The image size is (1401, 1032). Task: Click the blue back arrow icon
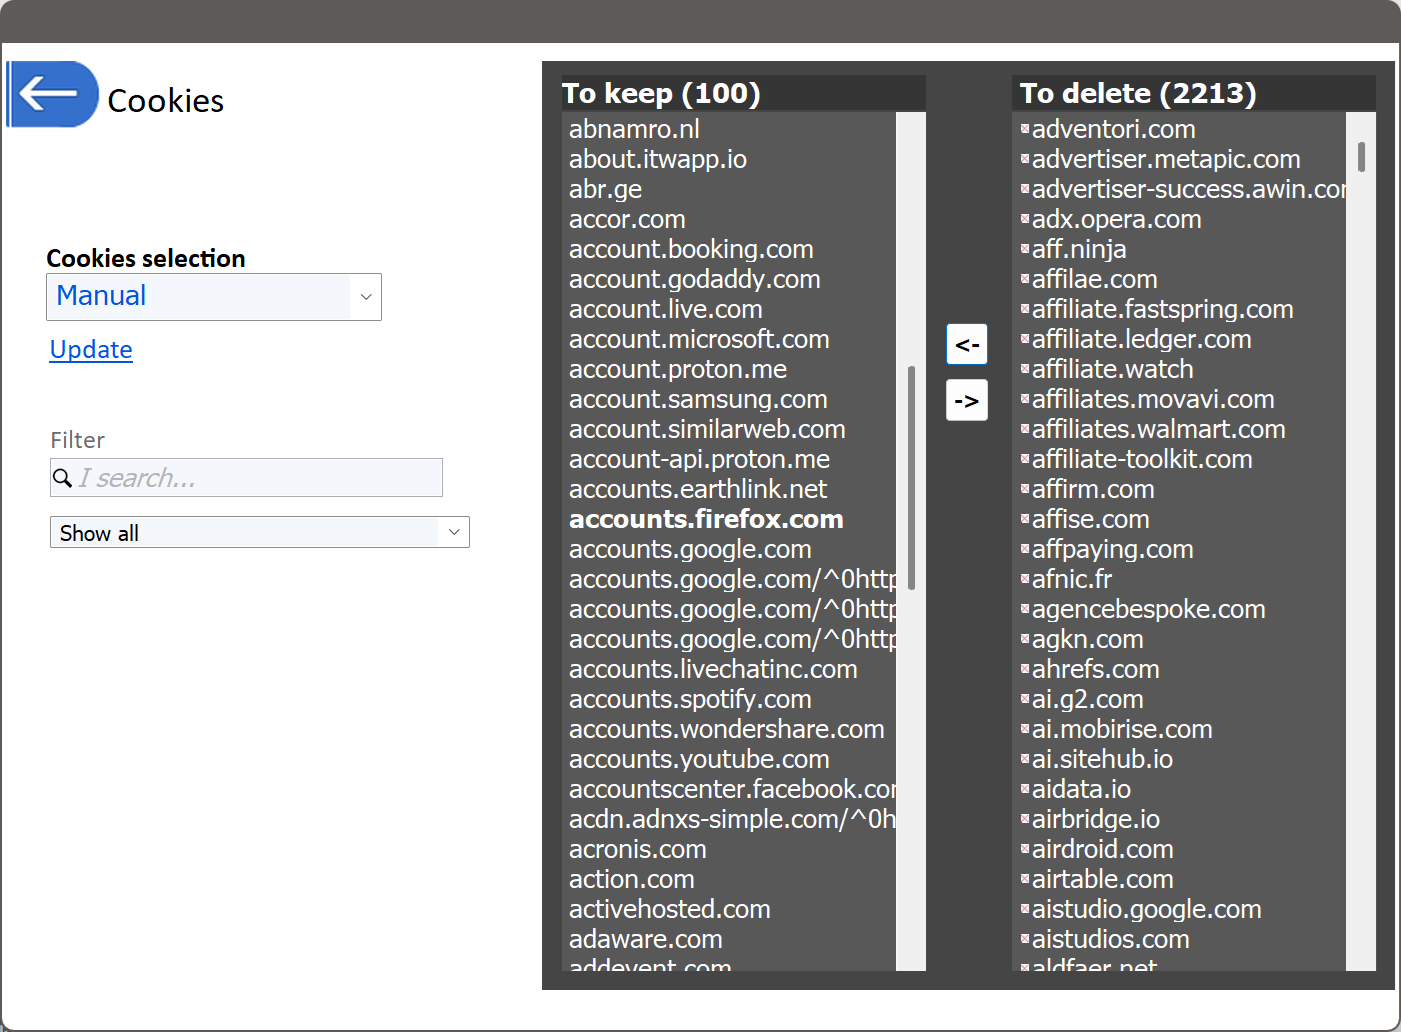[52, 95]
